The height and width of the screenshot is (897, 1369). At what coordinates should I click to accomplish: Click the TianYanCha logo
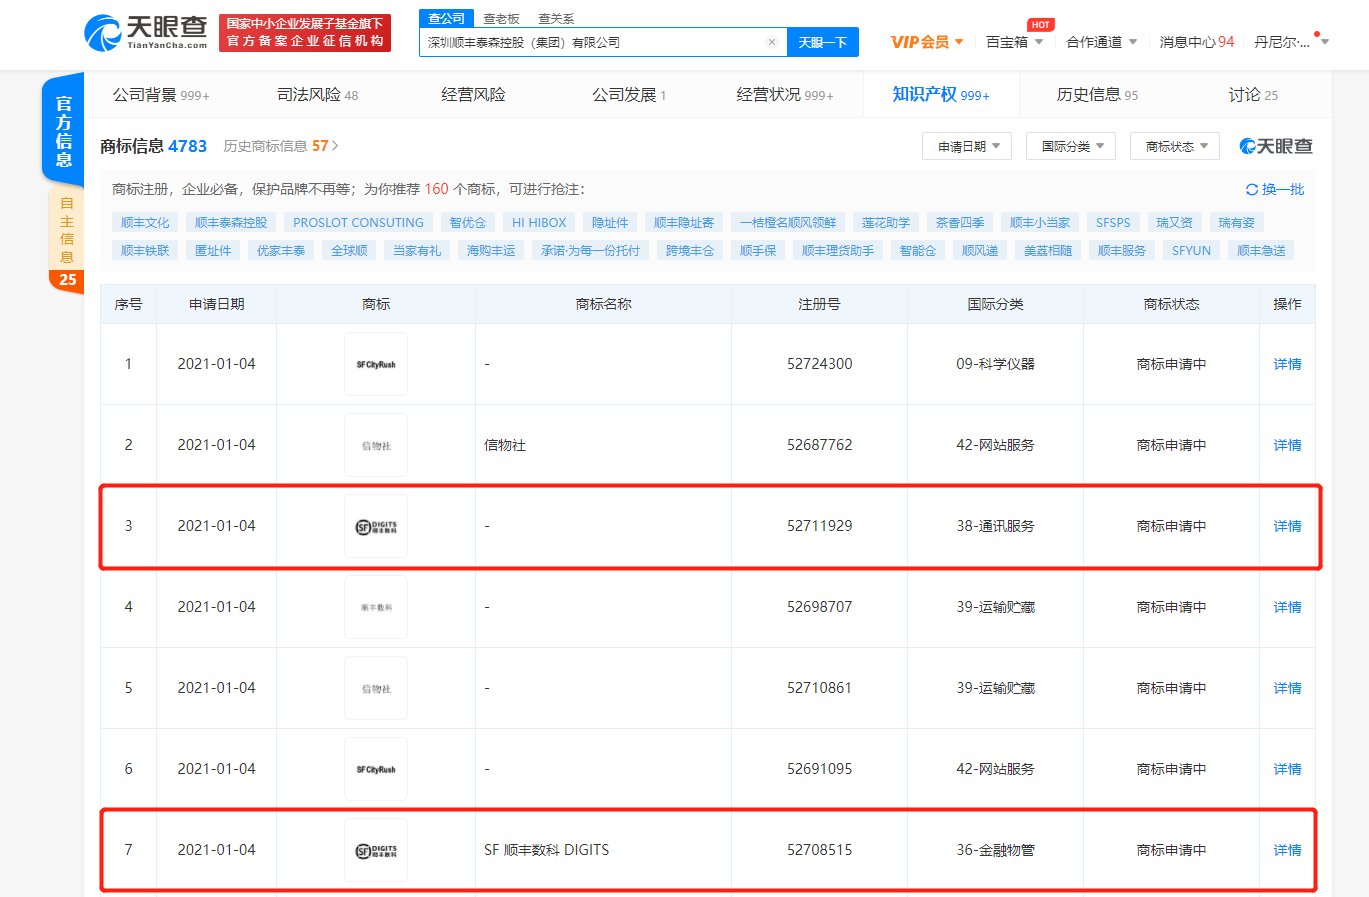click(146, 32)
